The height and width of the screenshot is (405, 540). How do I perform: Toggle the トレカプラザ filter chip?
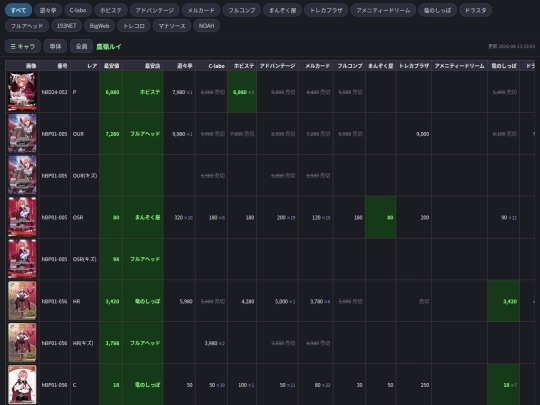pyautogui.click(x=326, y=10)
